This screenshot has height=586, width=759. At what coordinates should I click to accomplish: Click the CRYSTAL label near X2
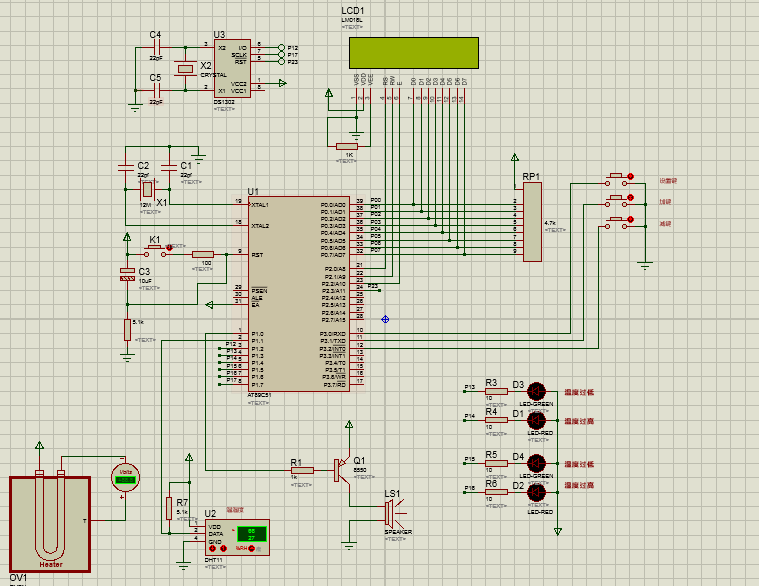pos(213,75)
